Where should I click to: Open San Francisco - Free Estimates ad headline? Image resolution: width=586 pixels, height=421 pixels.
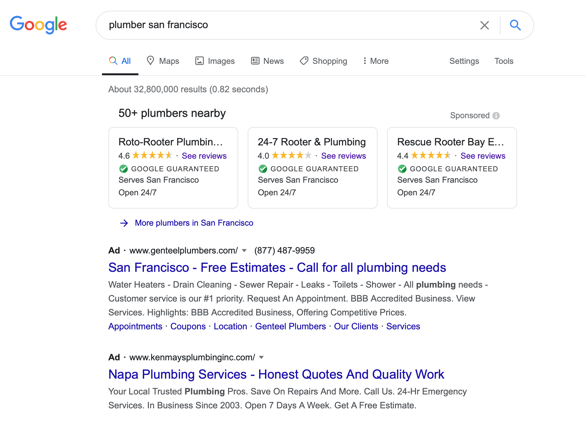277,268
